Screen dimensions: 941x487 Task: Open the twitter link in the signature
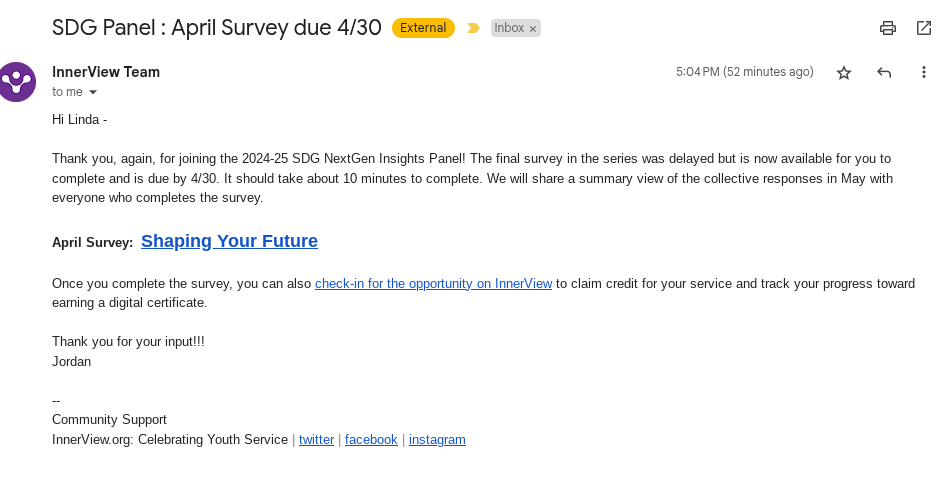tap(316, 439)
